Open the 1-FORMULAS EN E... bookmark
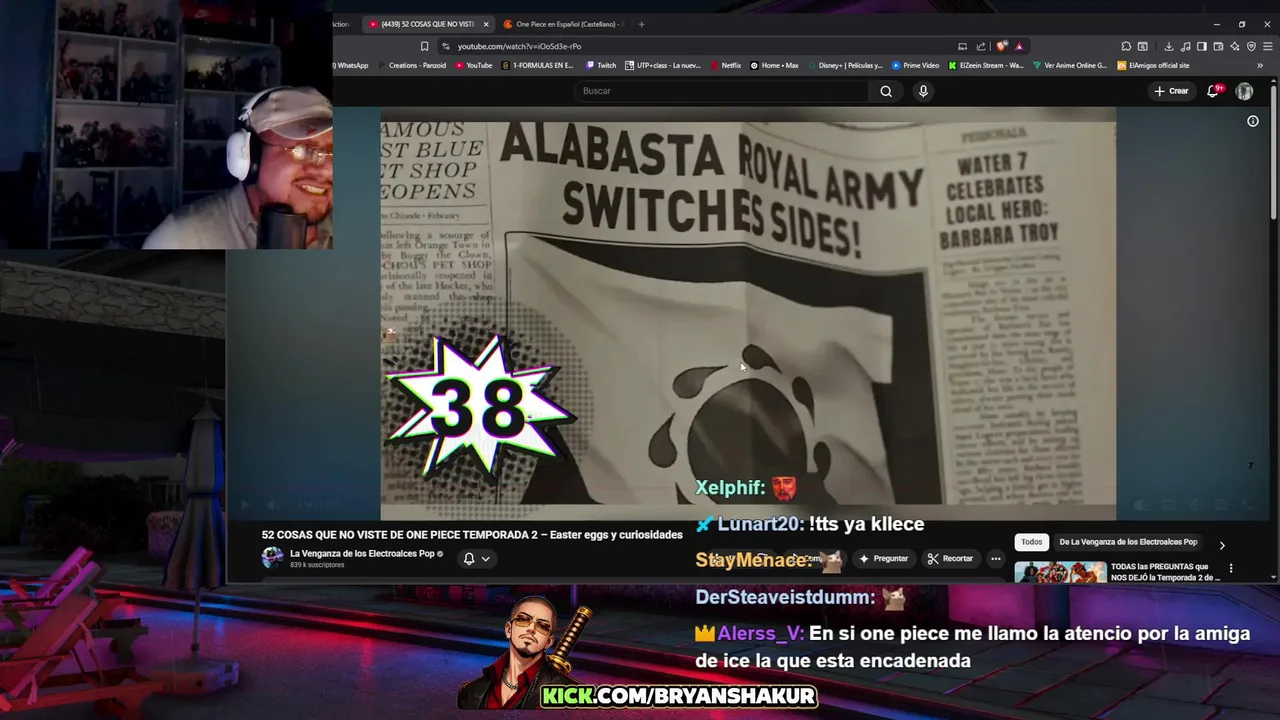Screen dimensions: 1280x720 pos(538,65)
